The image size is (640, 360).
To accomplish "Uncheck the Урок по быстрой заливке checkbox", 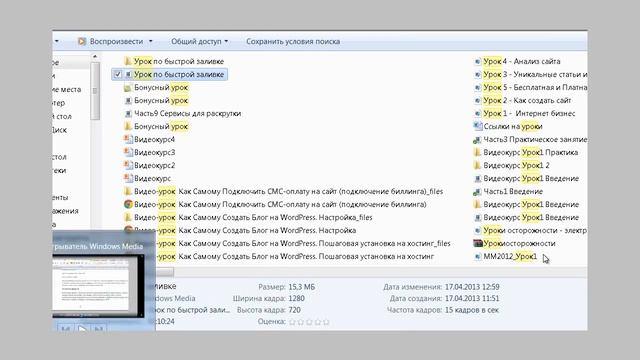I will click(x=118, y=74).
